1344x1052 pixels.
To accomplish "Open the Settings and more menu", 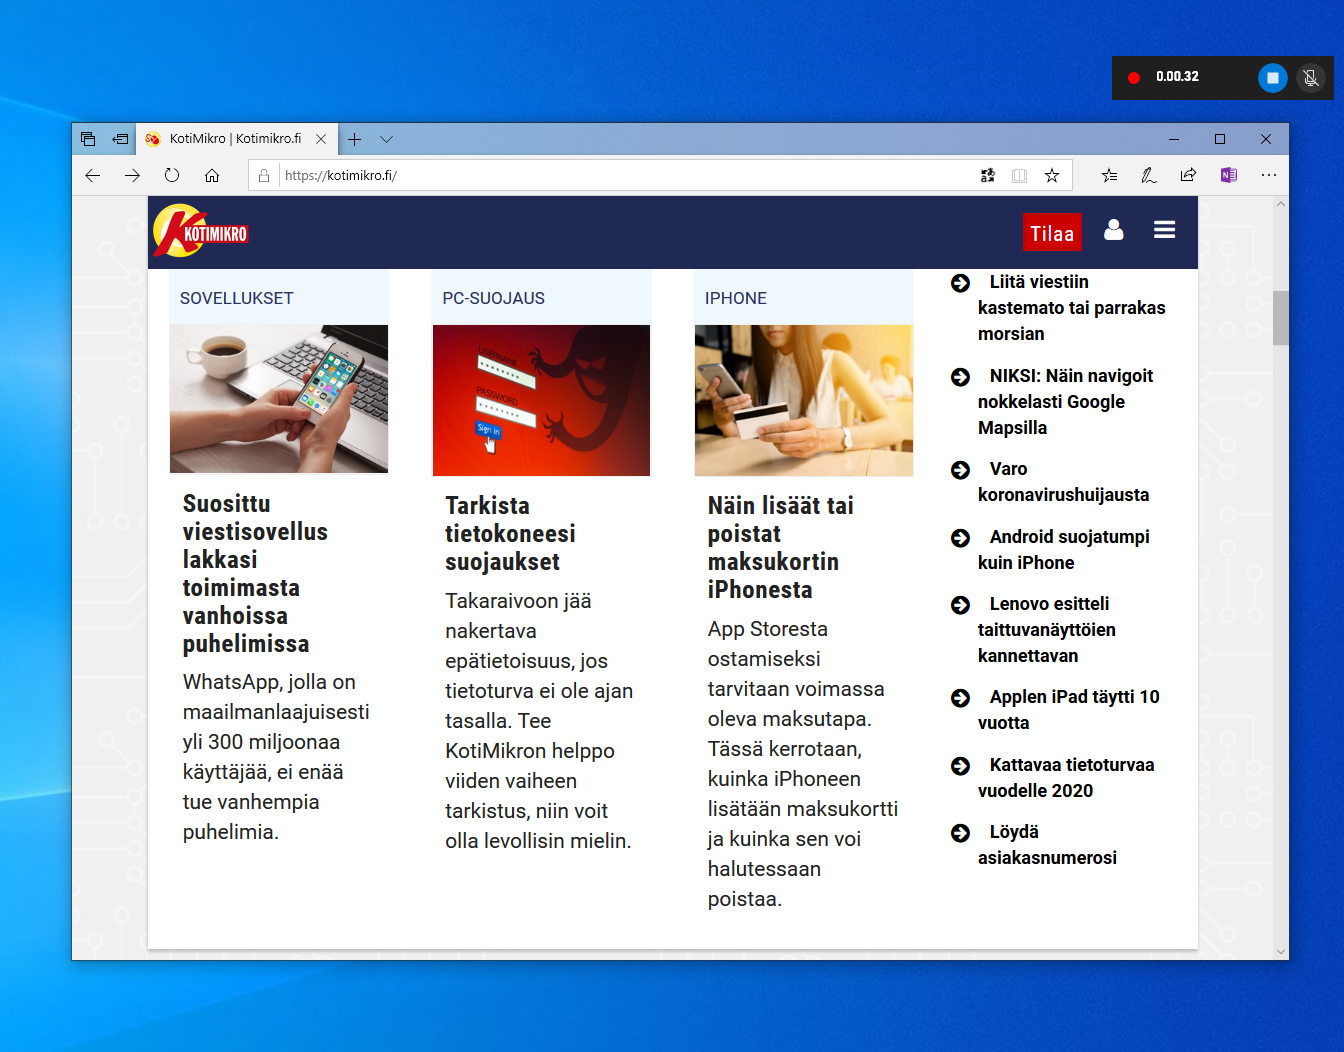I will pyautogui.click(x=1268, y=175).
